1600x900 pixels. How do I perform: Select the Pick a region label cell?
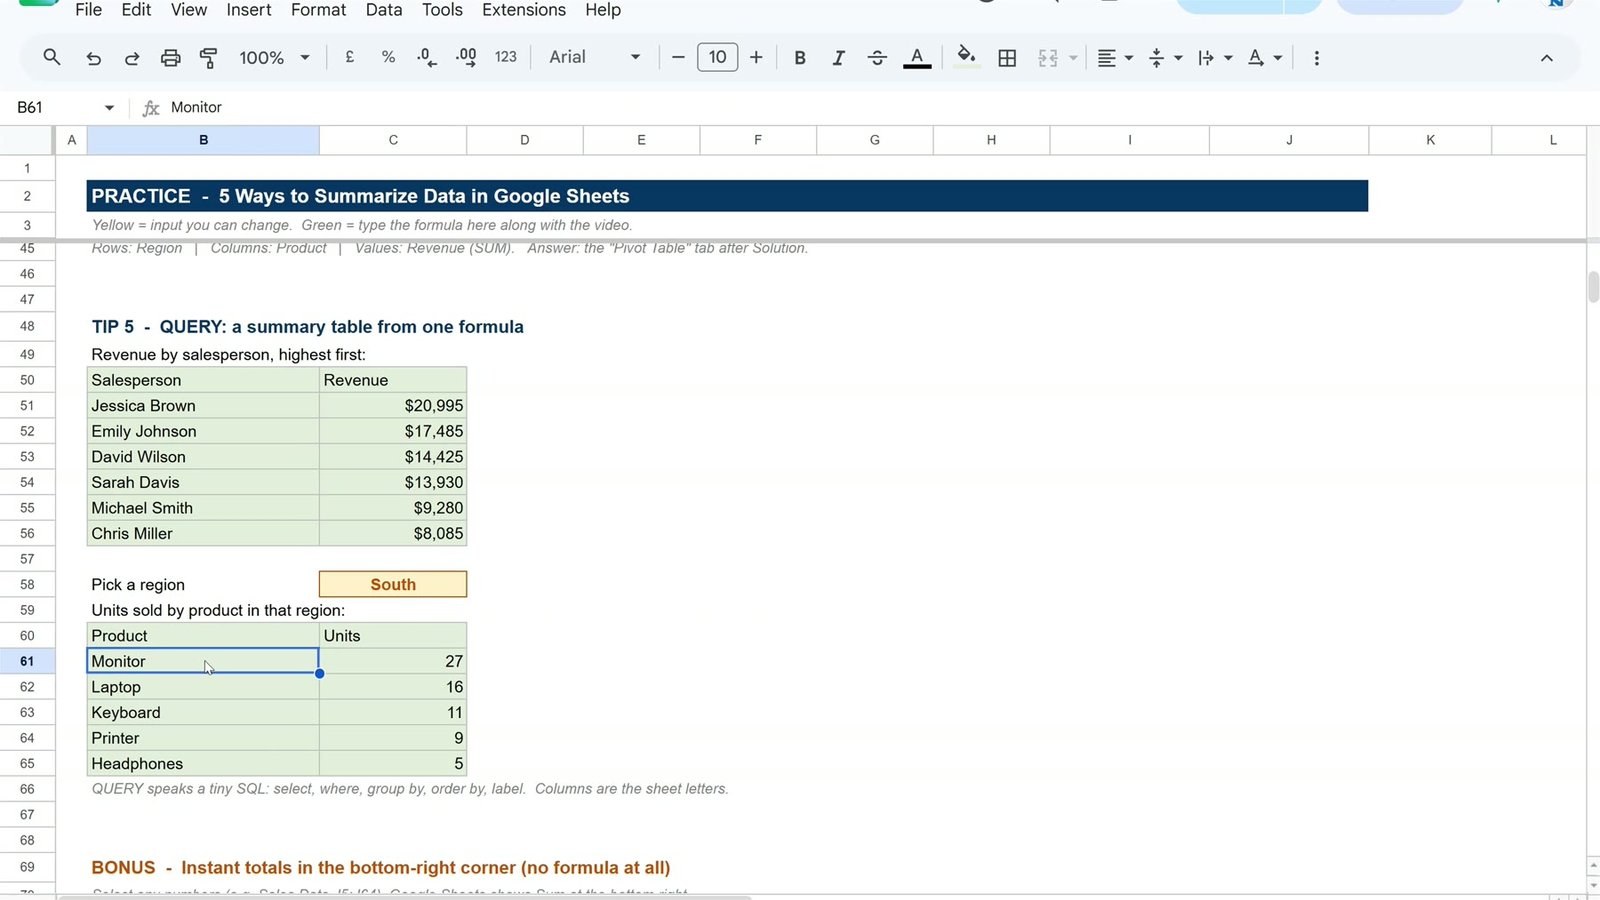coord(203,584)
